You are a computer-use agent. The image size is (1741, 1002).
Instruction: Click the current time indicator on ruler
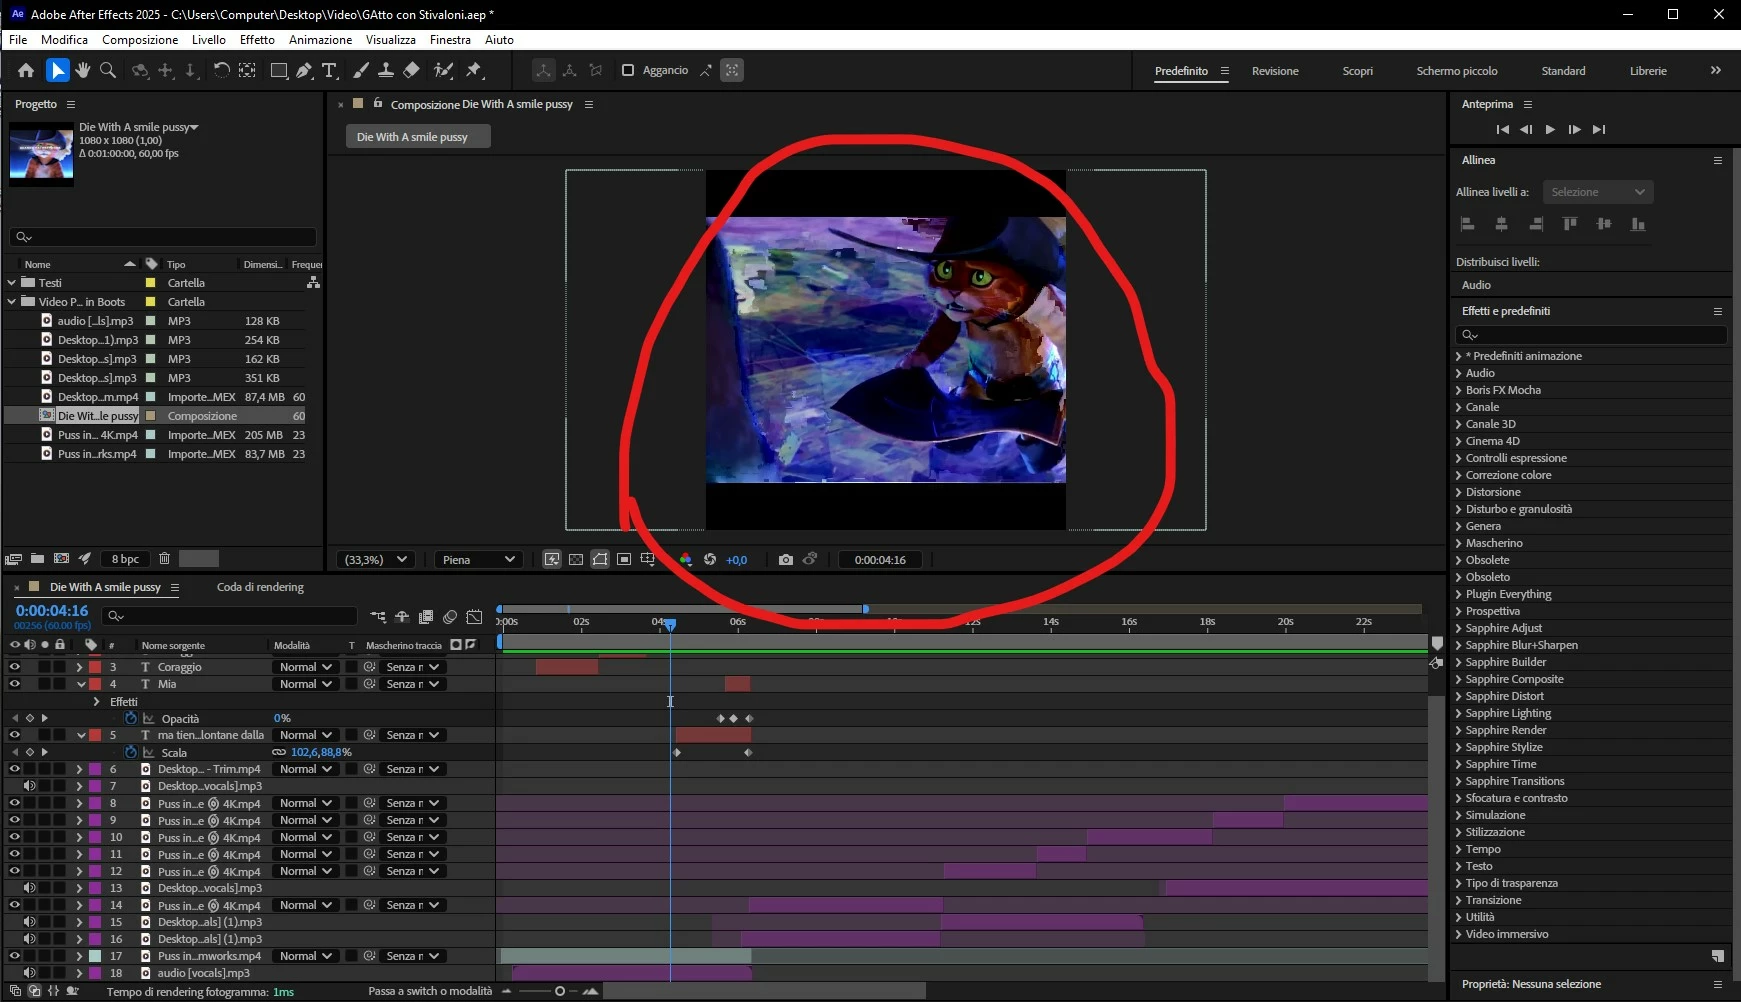[x=670, y=623]
